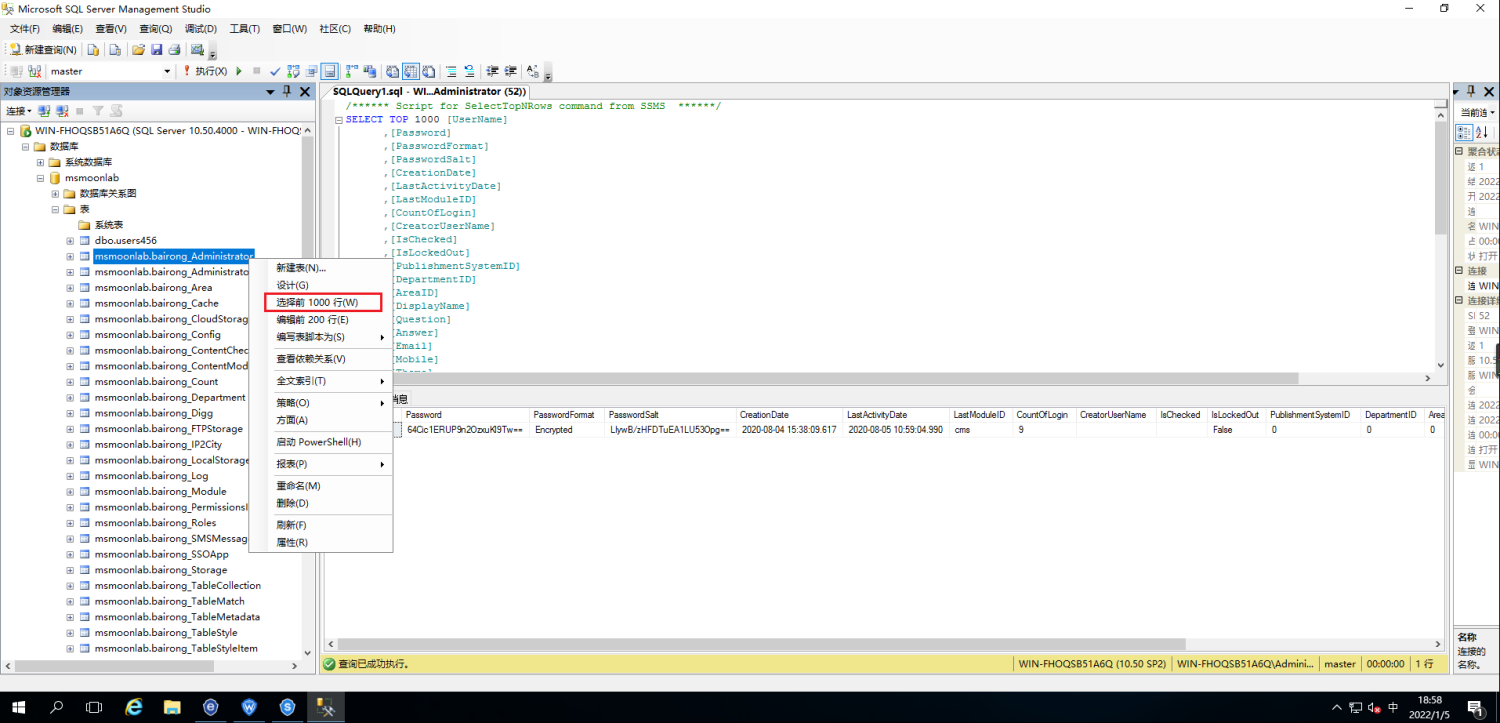This screenshot has height=723, width=1500.
Task: Click the Open File folder icon
Action: 138,49
